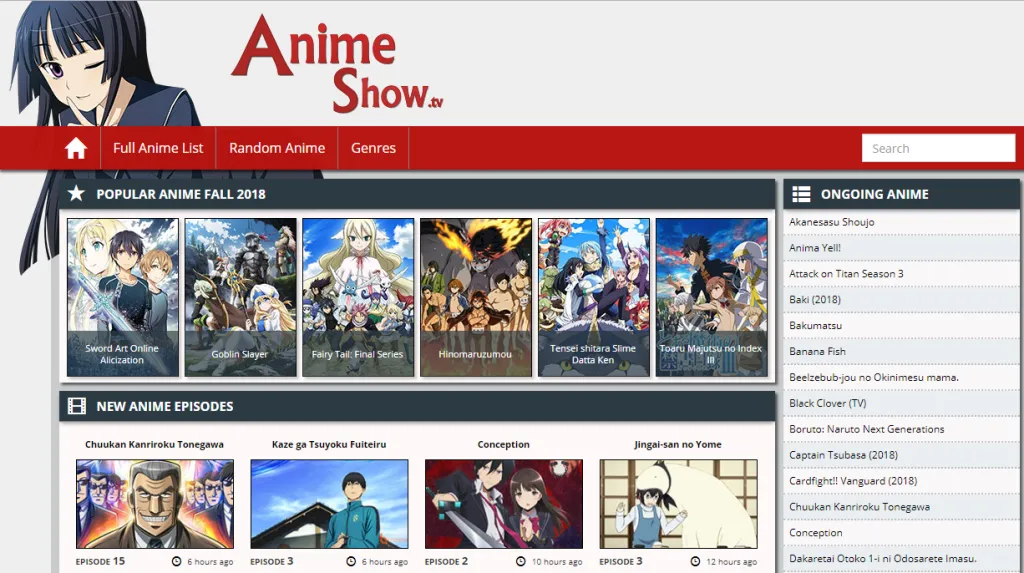Click the EPISODE 2 label under Conception
Screen dimensions: 1024x573
(x=446, y=561)
